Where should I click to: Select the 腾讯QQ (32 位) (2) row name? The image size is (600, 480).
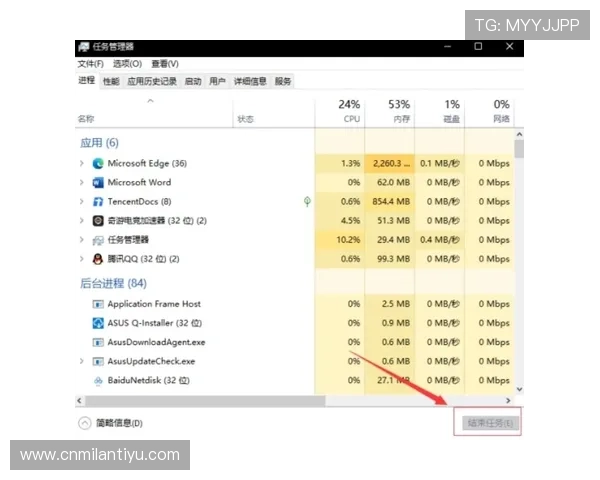(143, 259)
